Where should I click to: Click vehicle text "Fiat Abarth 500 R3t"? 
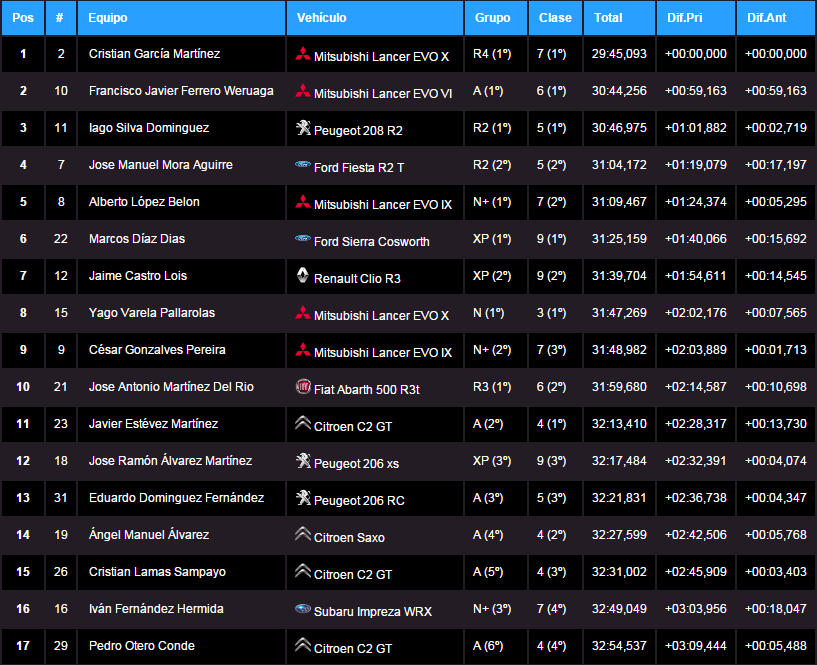pyautogui.click(x=366, y=389)
